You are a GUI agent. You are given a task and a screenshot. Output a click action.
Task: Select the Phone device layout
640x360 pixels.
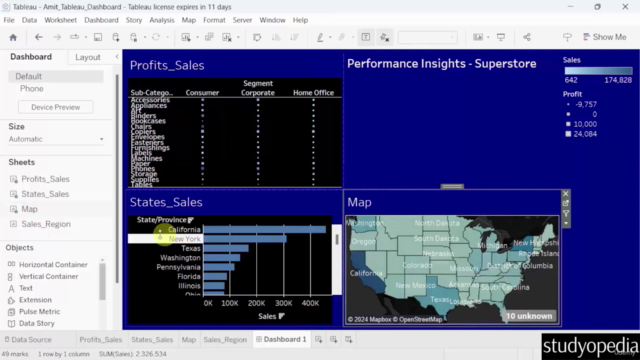click(x=32, y=89)
